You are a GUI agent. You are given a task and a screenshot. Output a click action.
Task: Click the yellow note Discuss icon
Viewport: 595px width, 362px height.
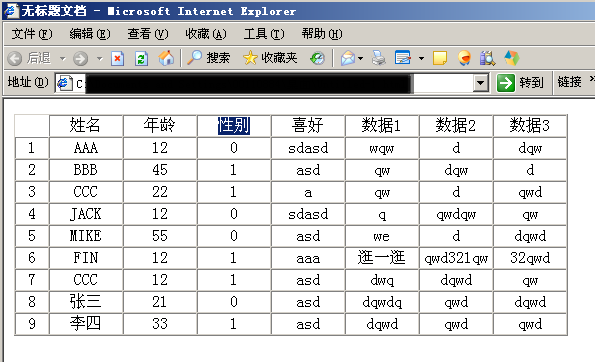pyautogui.click(x=440, y=58)
